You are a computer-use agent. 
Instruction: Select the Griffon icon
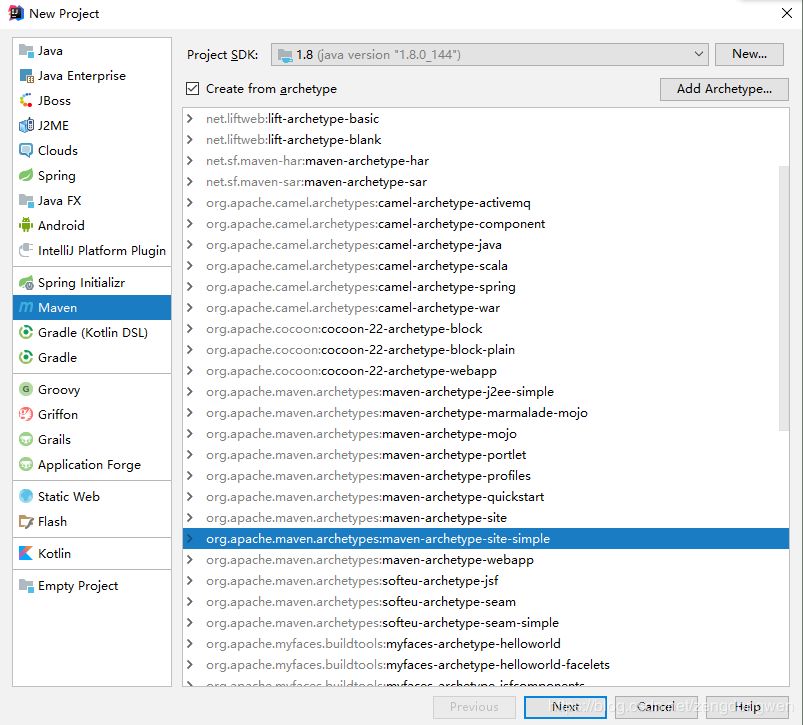pyautogui.click(x=26, y=414)
